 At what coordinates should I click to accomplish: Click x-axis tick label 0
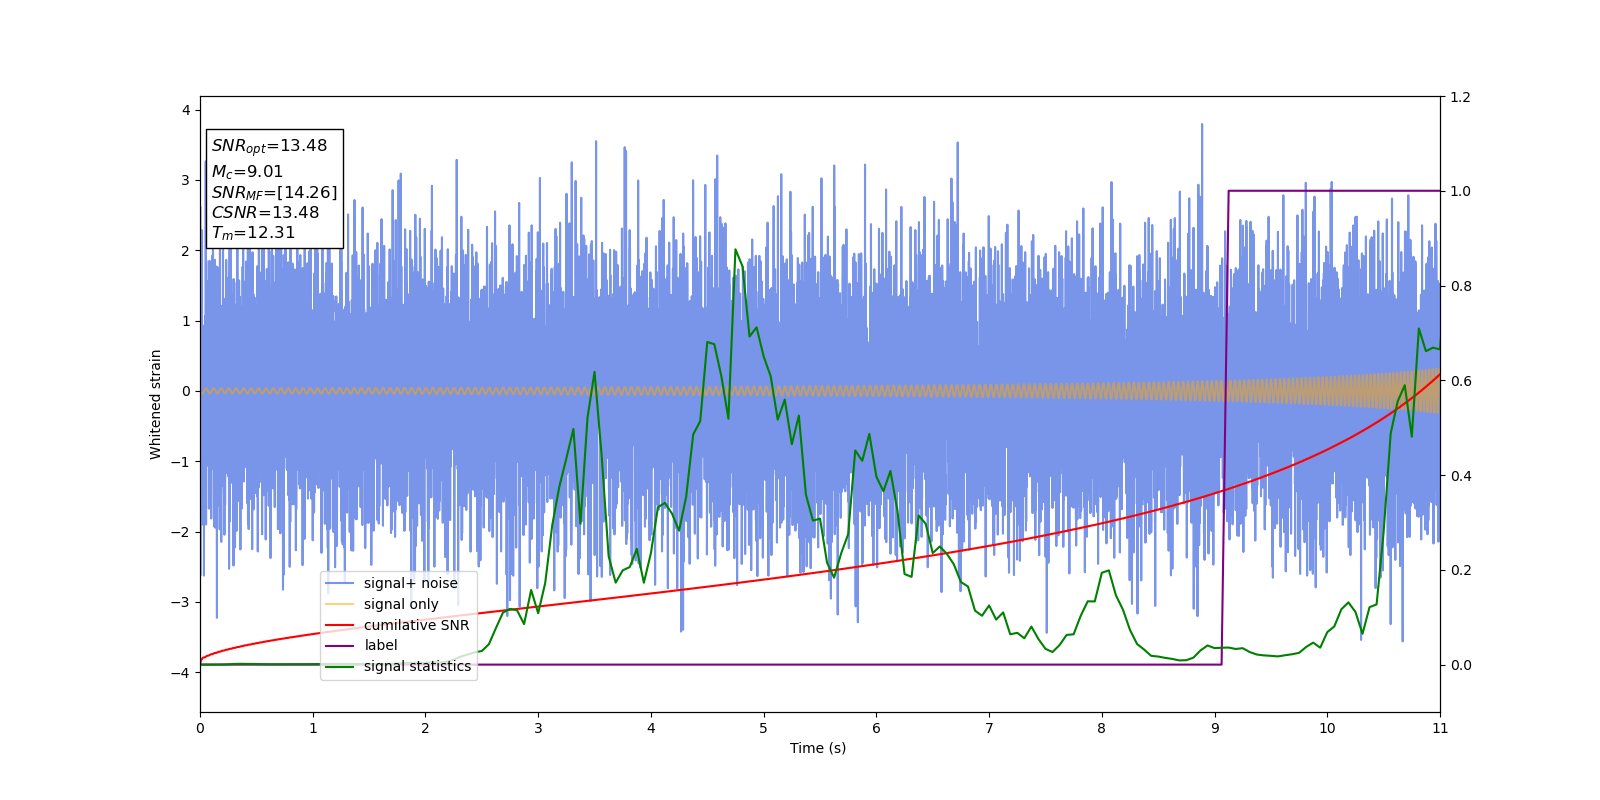click(x=200, y=728)
